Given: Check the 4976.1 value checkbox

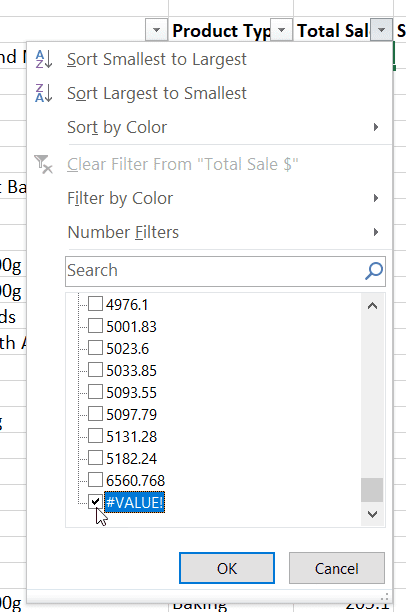Looking at the screenshot, I should coord(95,304).
